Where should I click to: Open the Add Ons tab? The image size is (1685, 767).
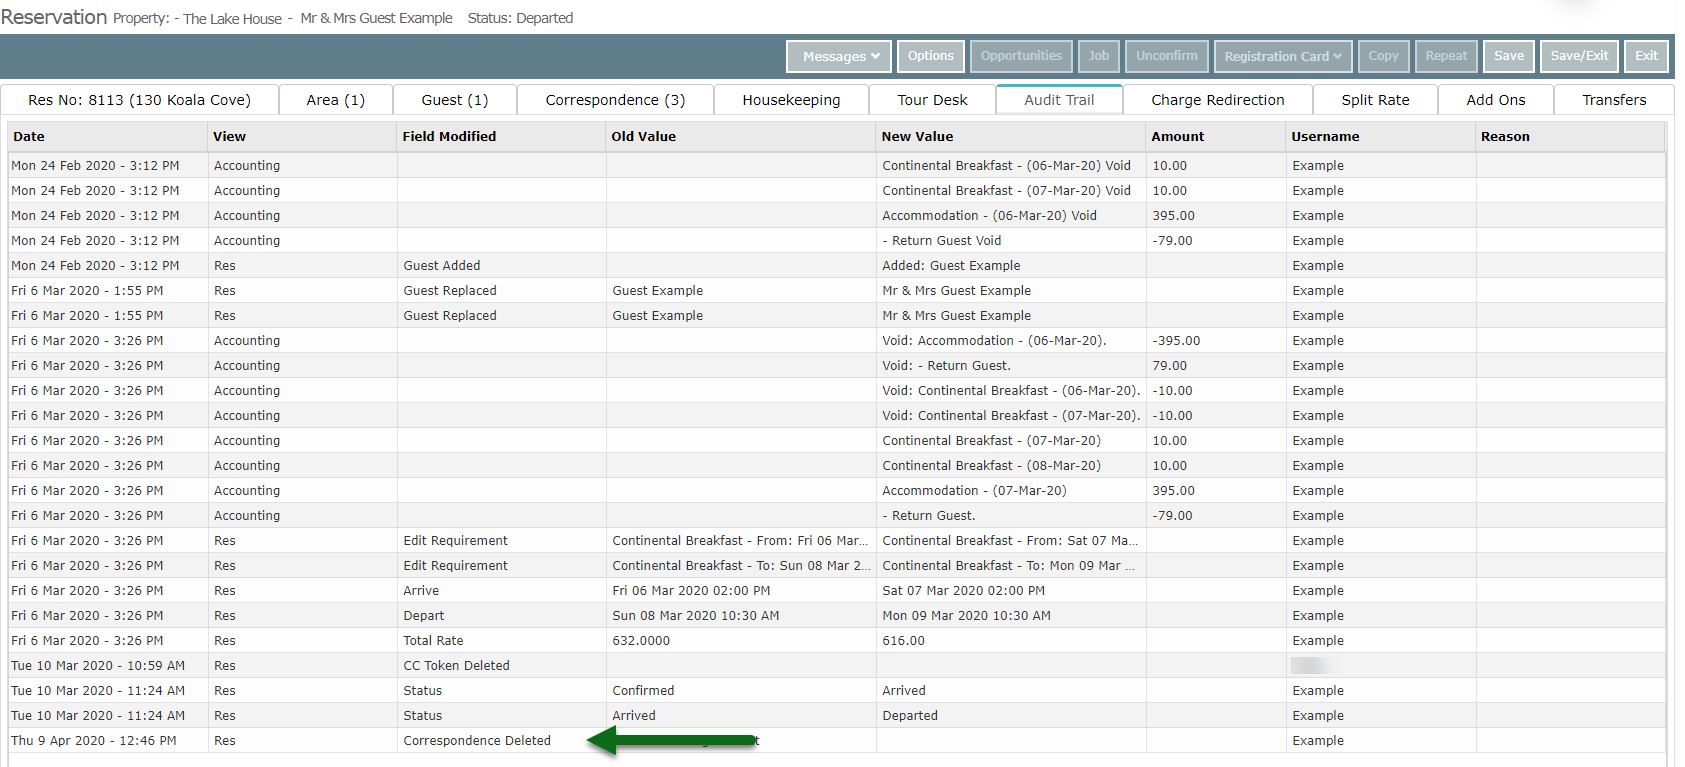pos(1496,100)
